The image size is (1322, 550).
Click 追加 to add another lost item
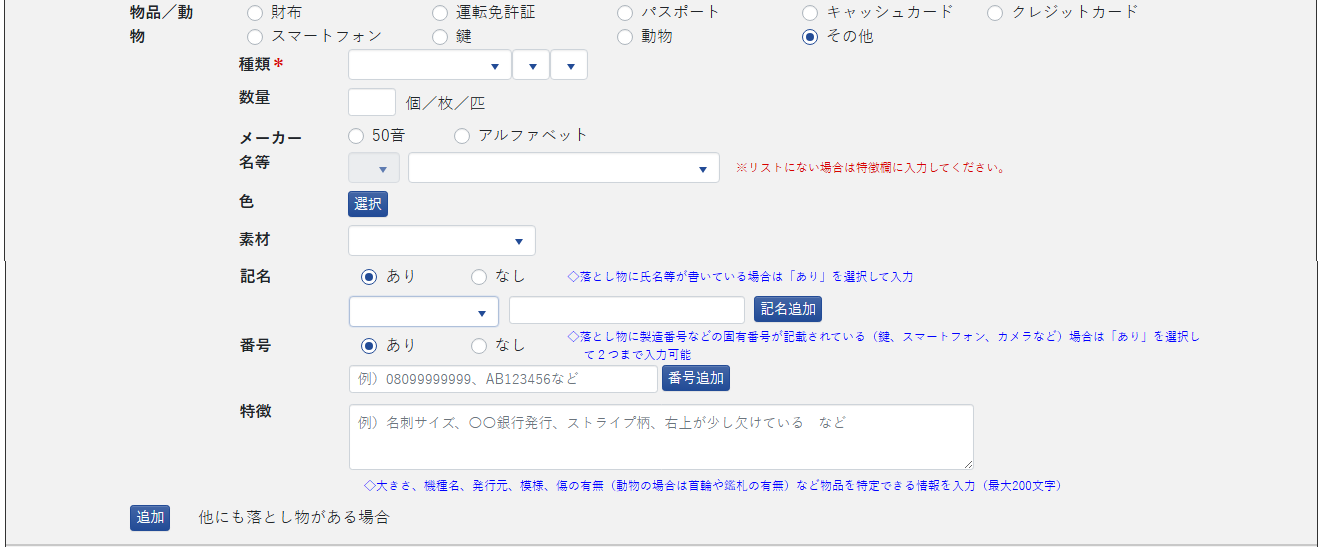point(150,518)
